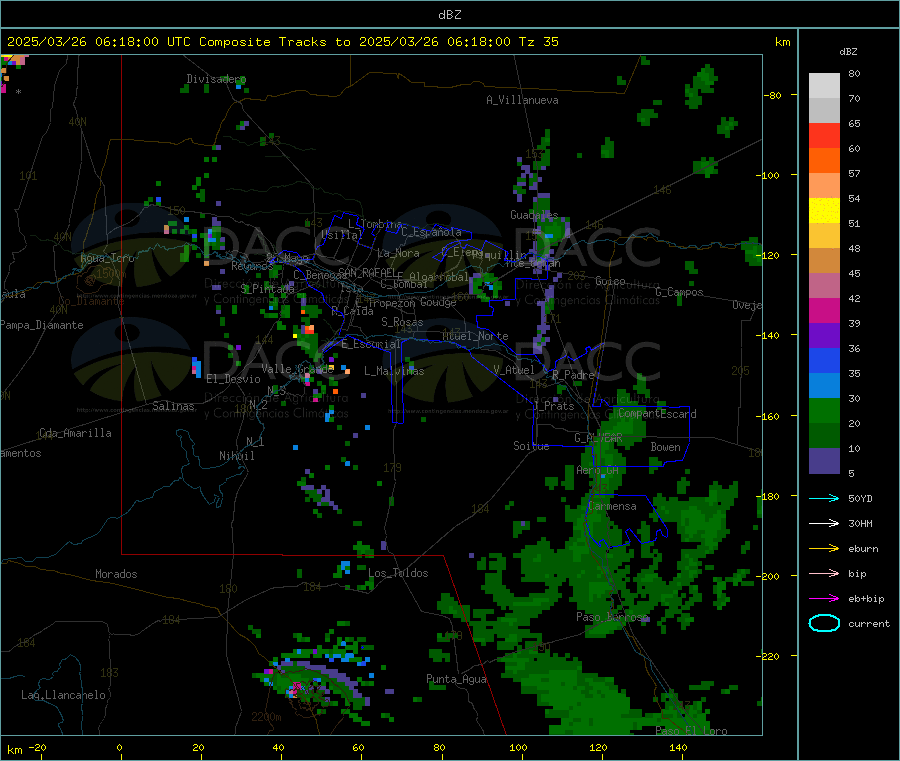This screenshot has height=761, width=900.
Task: Click the La_Nora map label
Action: pyautogui.click(x=398, y=253)
